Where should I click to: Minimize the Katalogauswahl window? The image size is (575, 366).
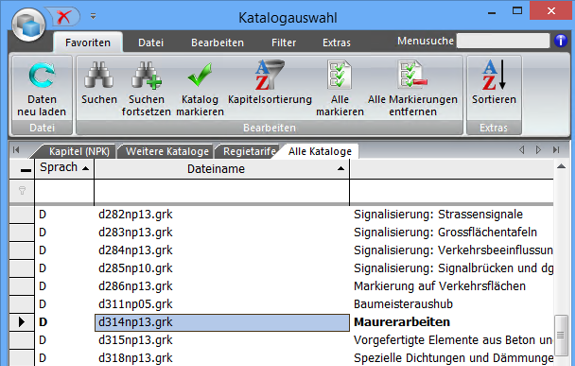click(x=492, y=12)
